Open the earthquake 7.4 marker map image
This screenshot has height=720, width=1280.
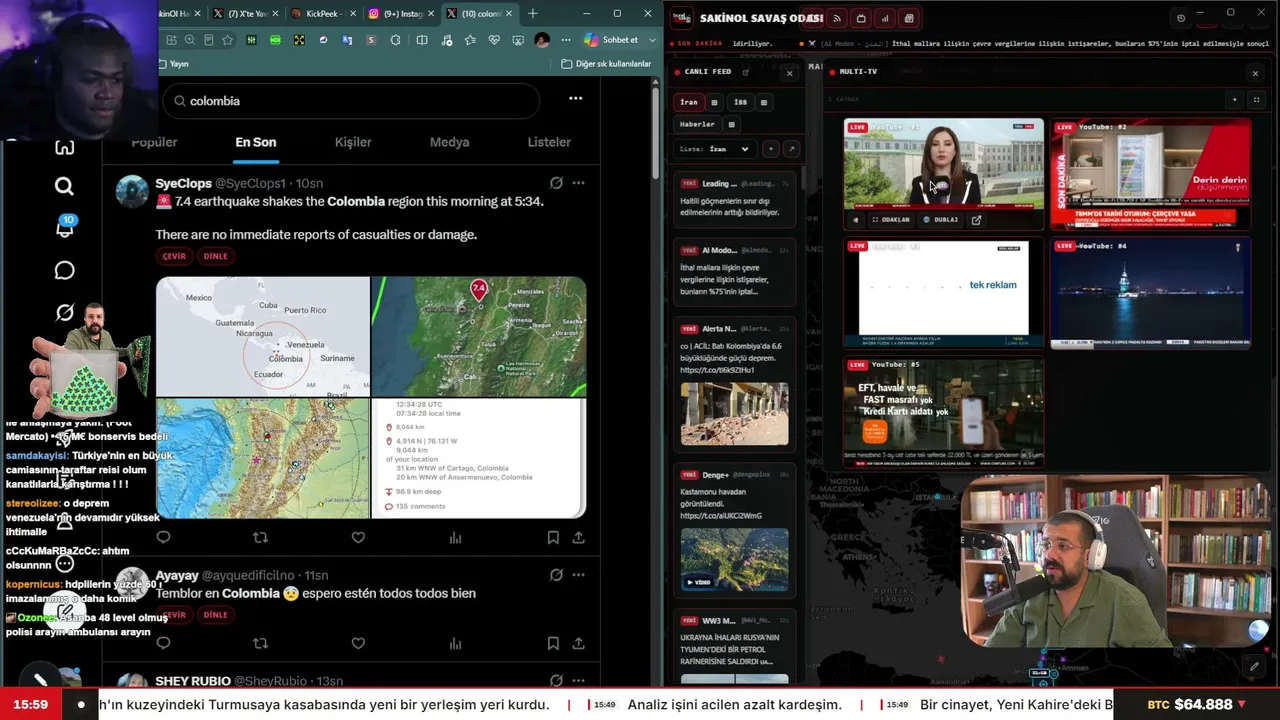coord(479,336)
